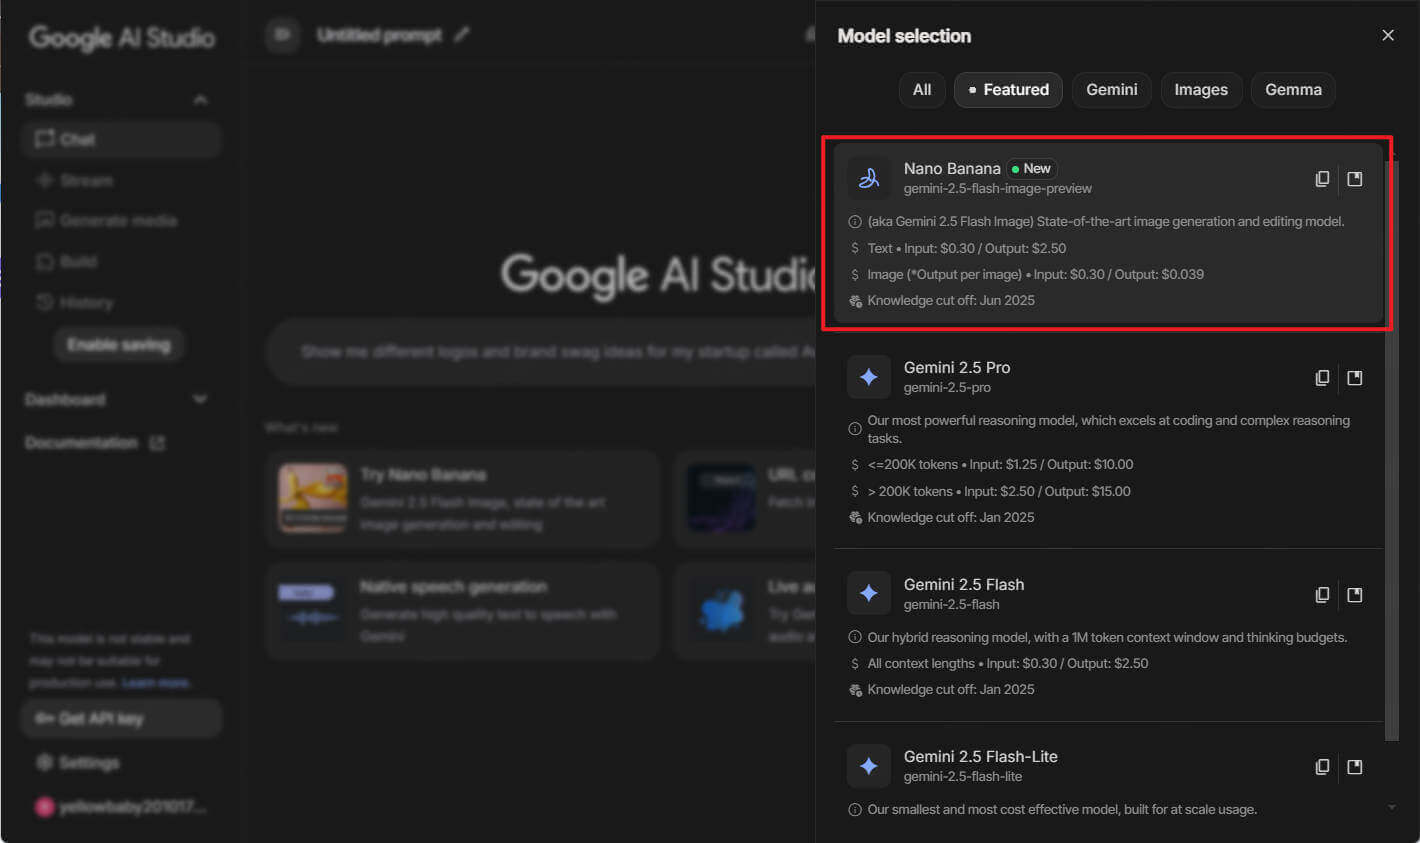
Task: Open Gemini 2.5 Flash-Lite details icon
Action: point(1355,767)
